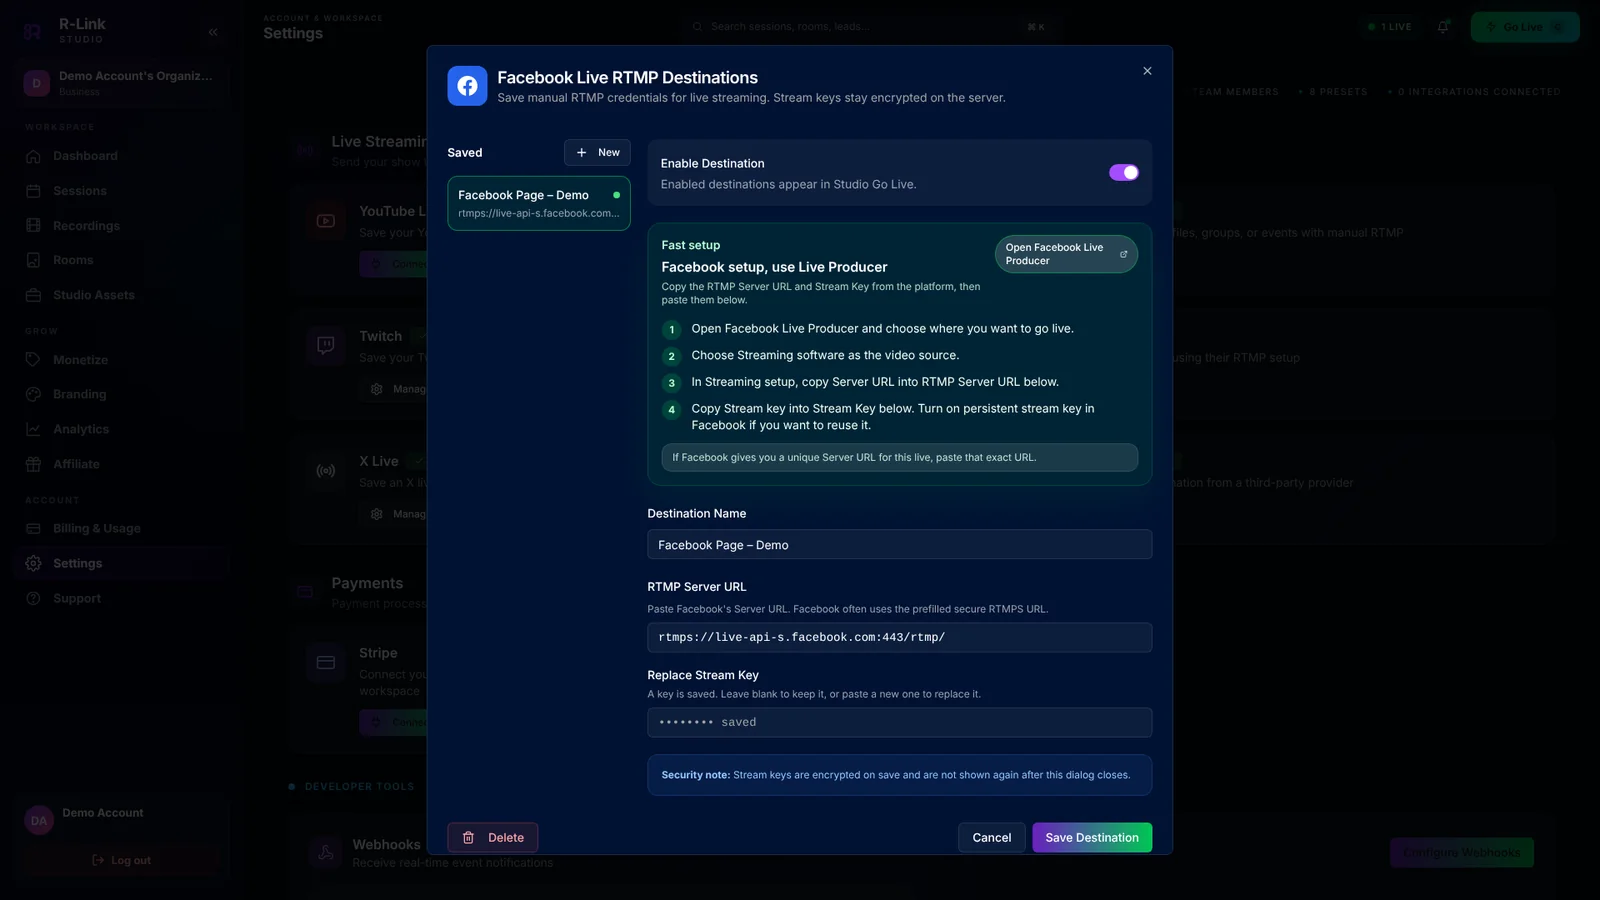
Task: Click the DA avatar for Demo Account
Action: tap(39, 821)
